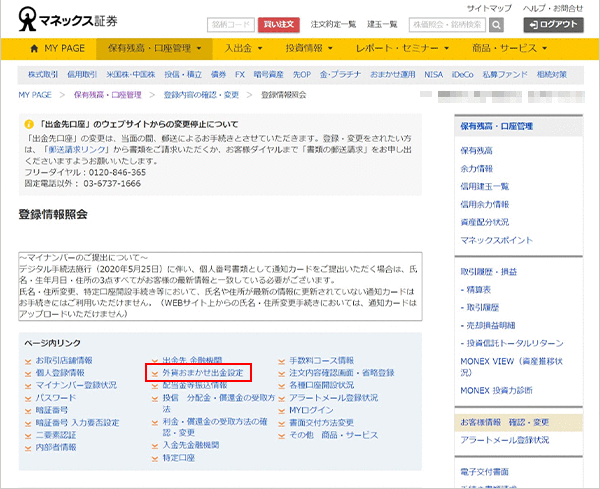This screenshot has height=489, width=600.
Task: Open the 郵送請求リンク link in the notice
Action: coord(77,150)
